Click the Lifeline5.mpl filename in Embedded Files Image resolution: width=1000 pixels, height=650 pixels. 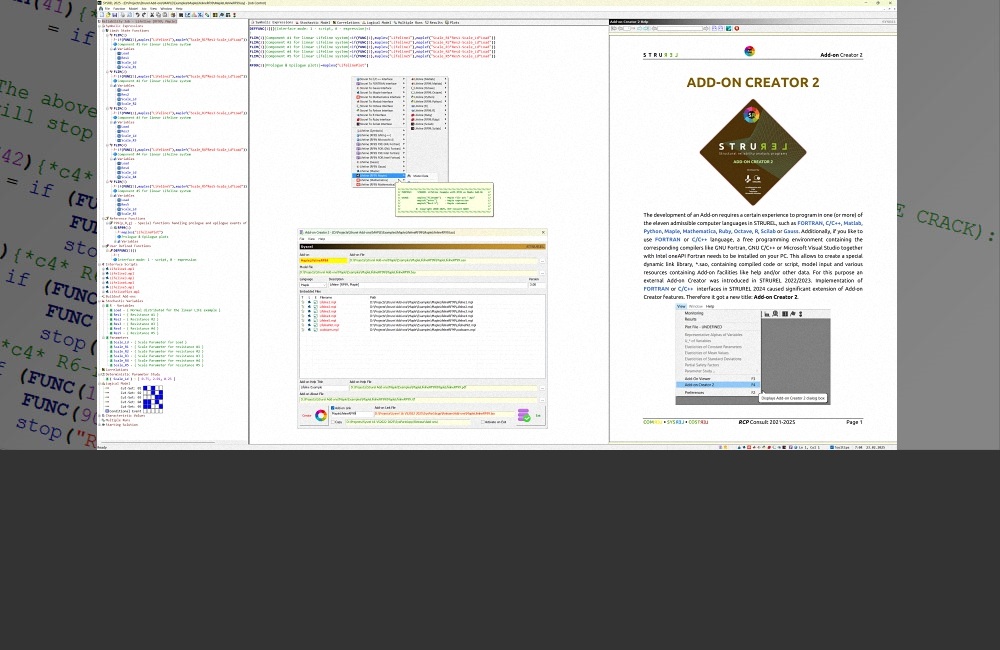[328, 320]
